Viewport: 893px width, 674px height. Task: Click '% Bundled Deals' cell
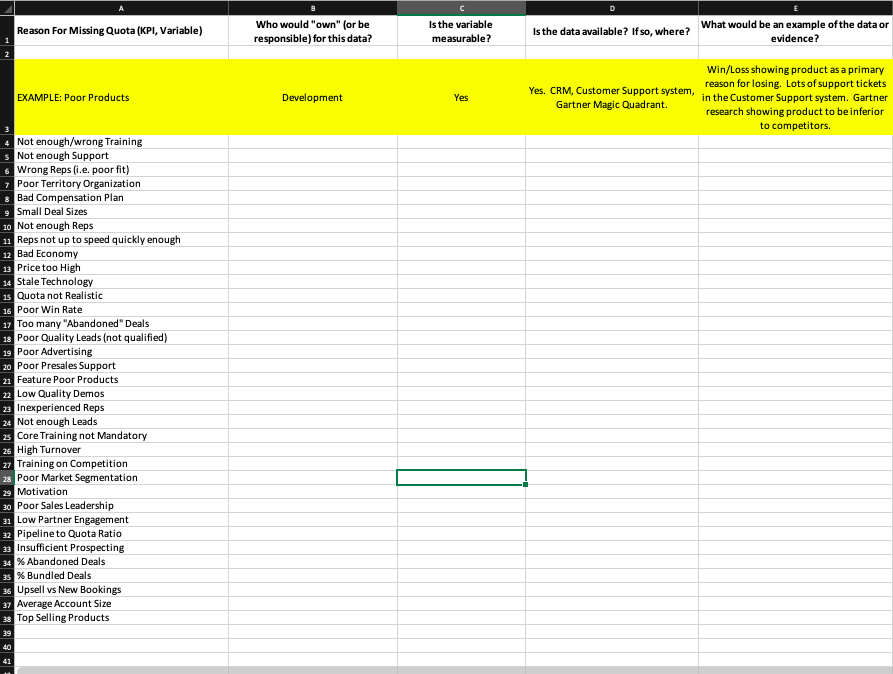[x=121, y=575]
